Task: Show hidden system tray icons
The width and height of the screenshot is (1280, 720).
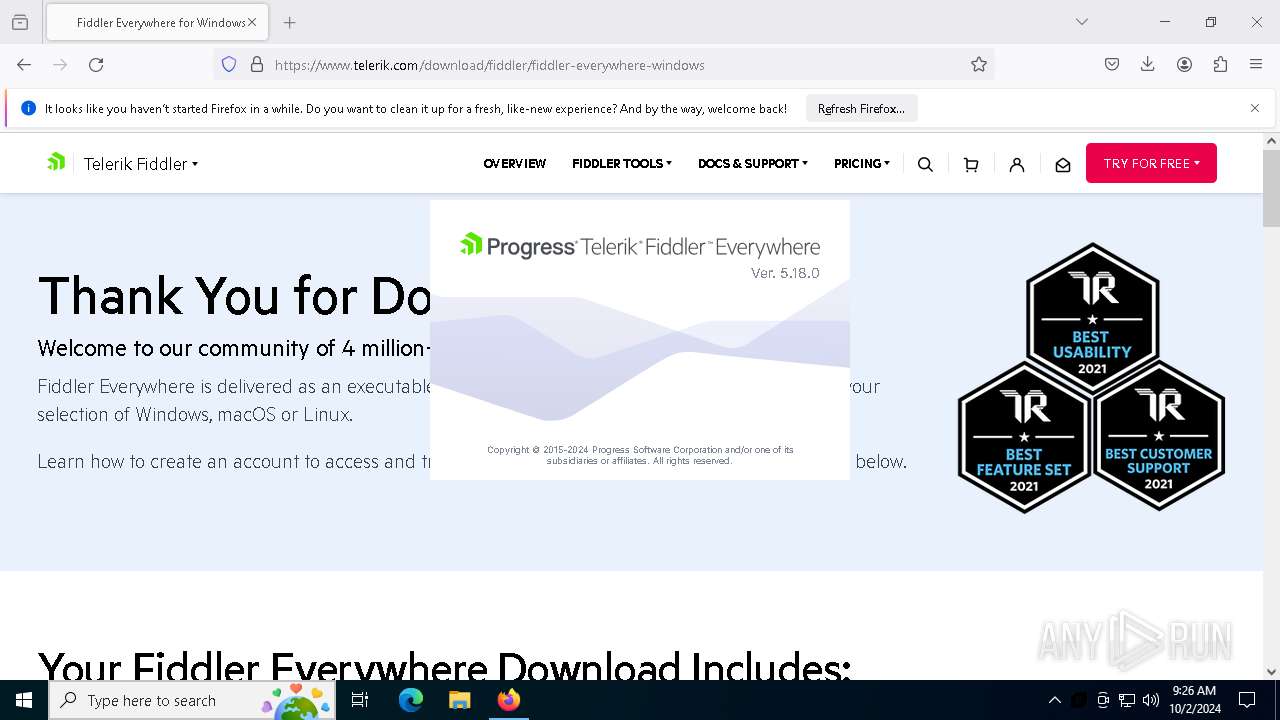Action: point(1054,700)
